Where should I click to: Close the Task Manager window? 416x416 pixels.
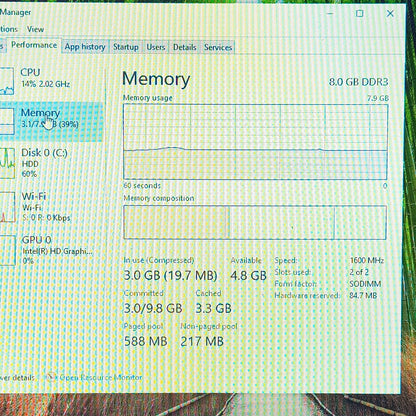coord(390,13)
